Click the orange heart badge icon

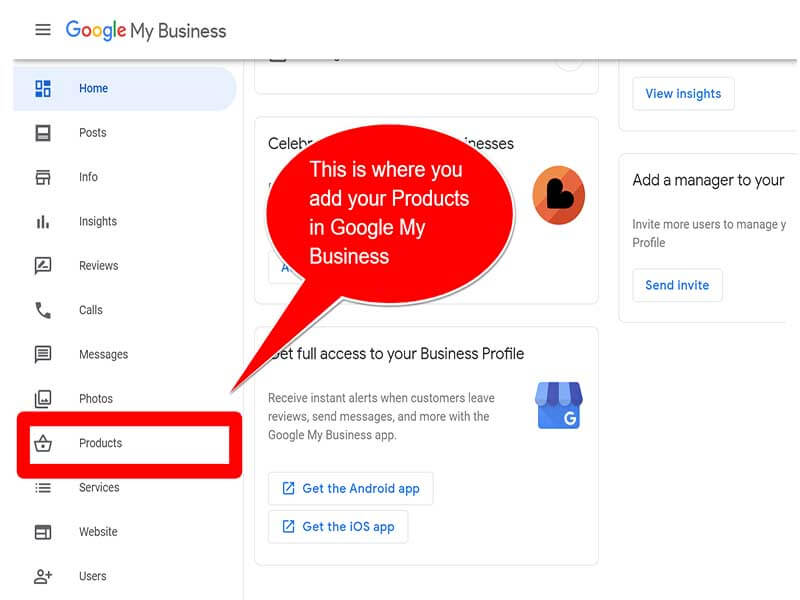pyautogui.click(x=559, y=195)
